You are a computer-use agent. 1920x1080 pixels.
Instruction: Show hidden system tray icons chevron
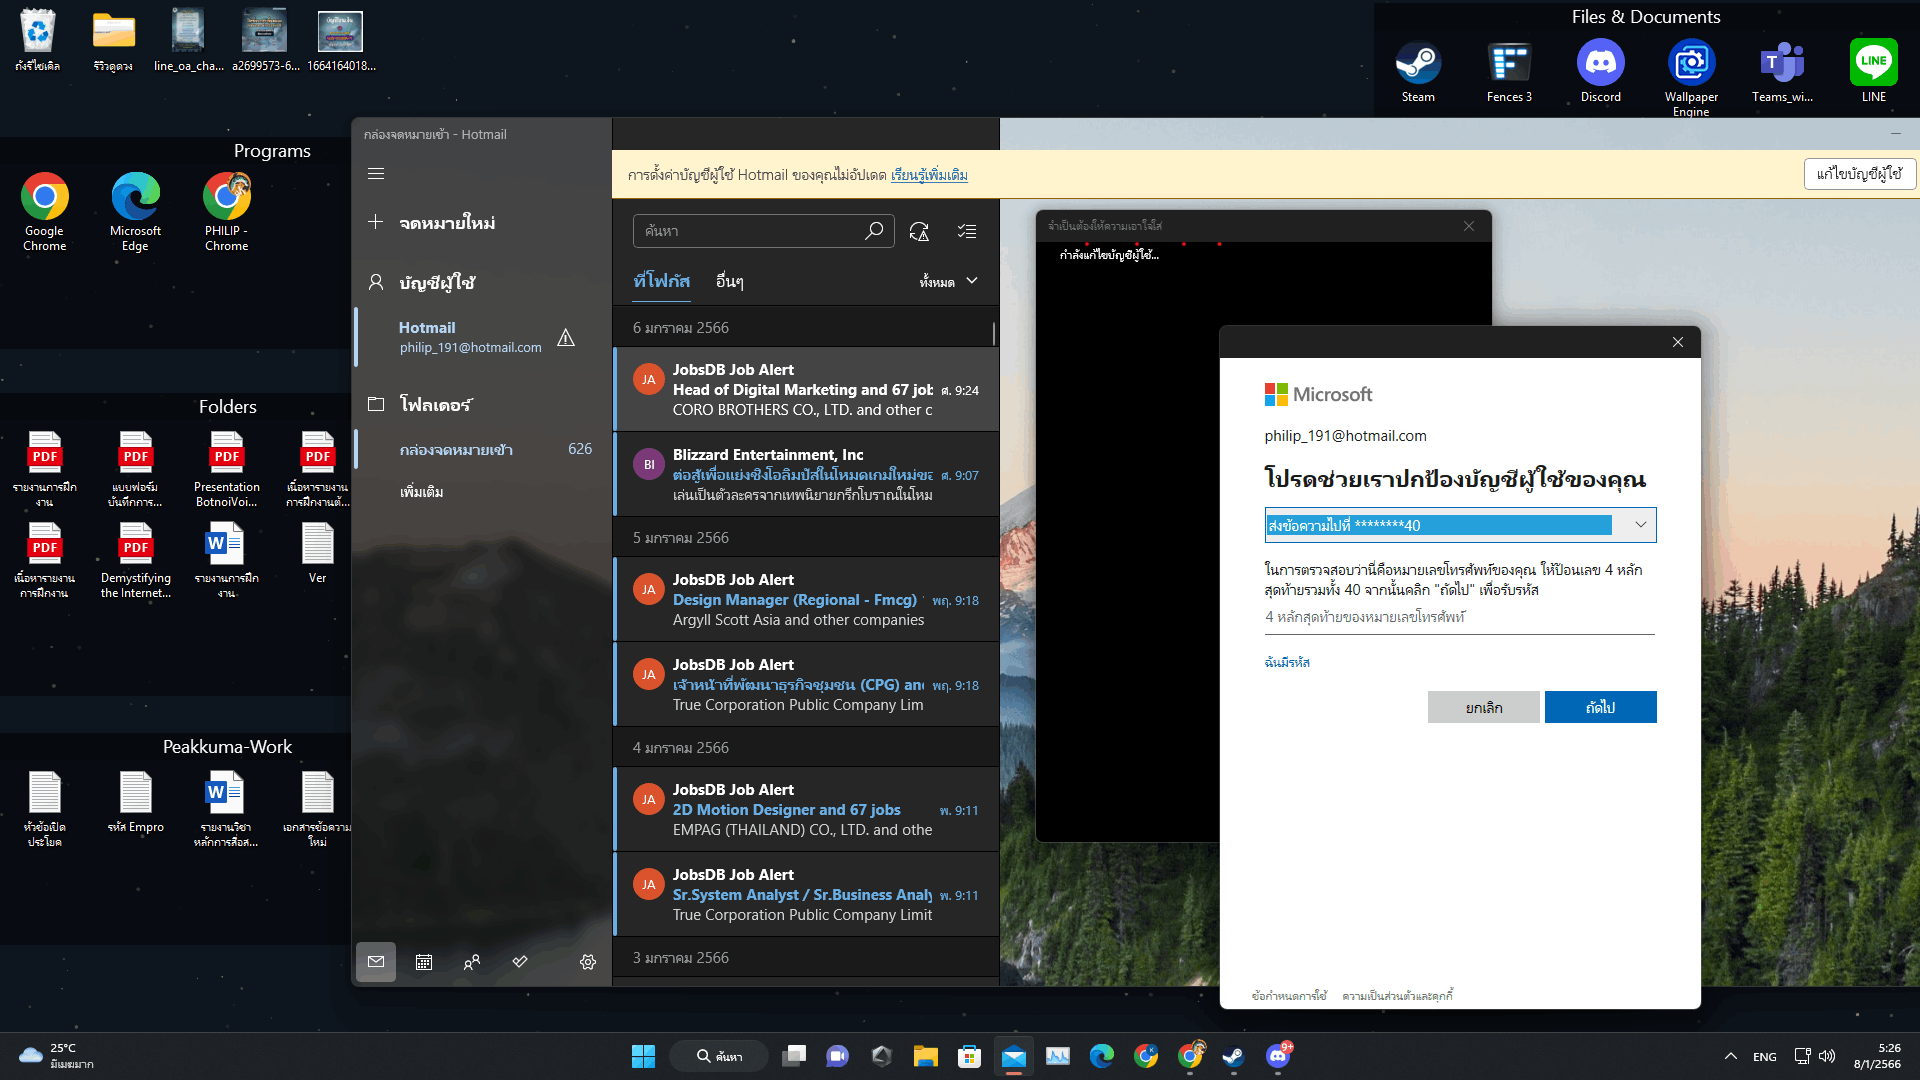tap(1730, 1056)
